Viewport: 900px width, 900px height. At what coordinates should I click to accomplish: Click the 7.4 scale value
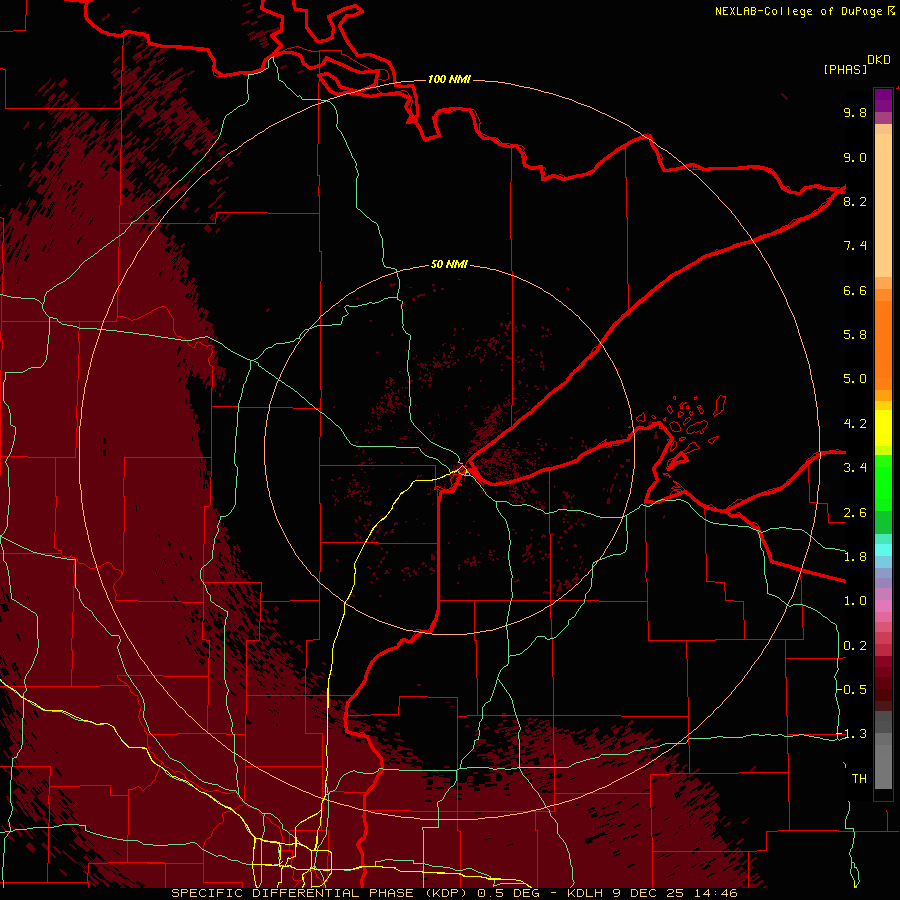[x=855, y=246]
